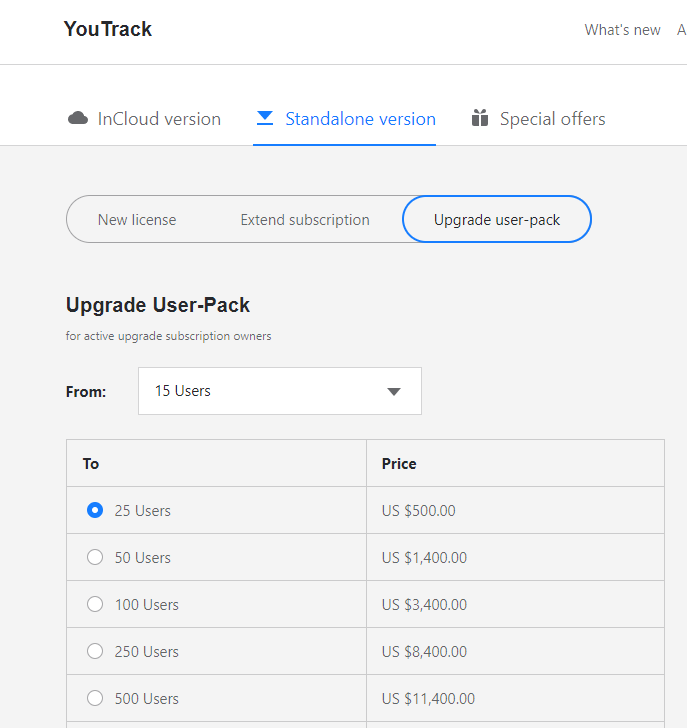Click the InCloud cloud icon
This screenshot has width=687, height=728.
(x=78, y=119)
